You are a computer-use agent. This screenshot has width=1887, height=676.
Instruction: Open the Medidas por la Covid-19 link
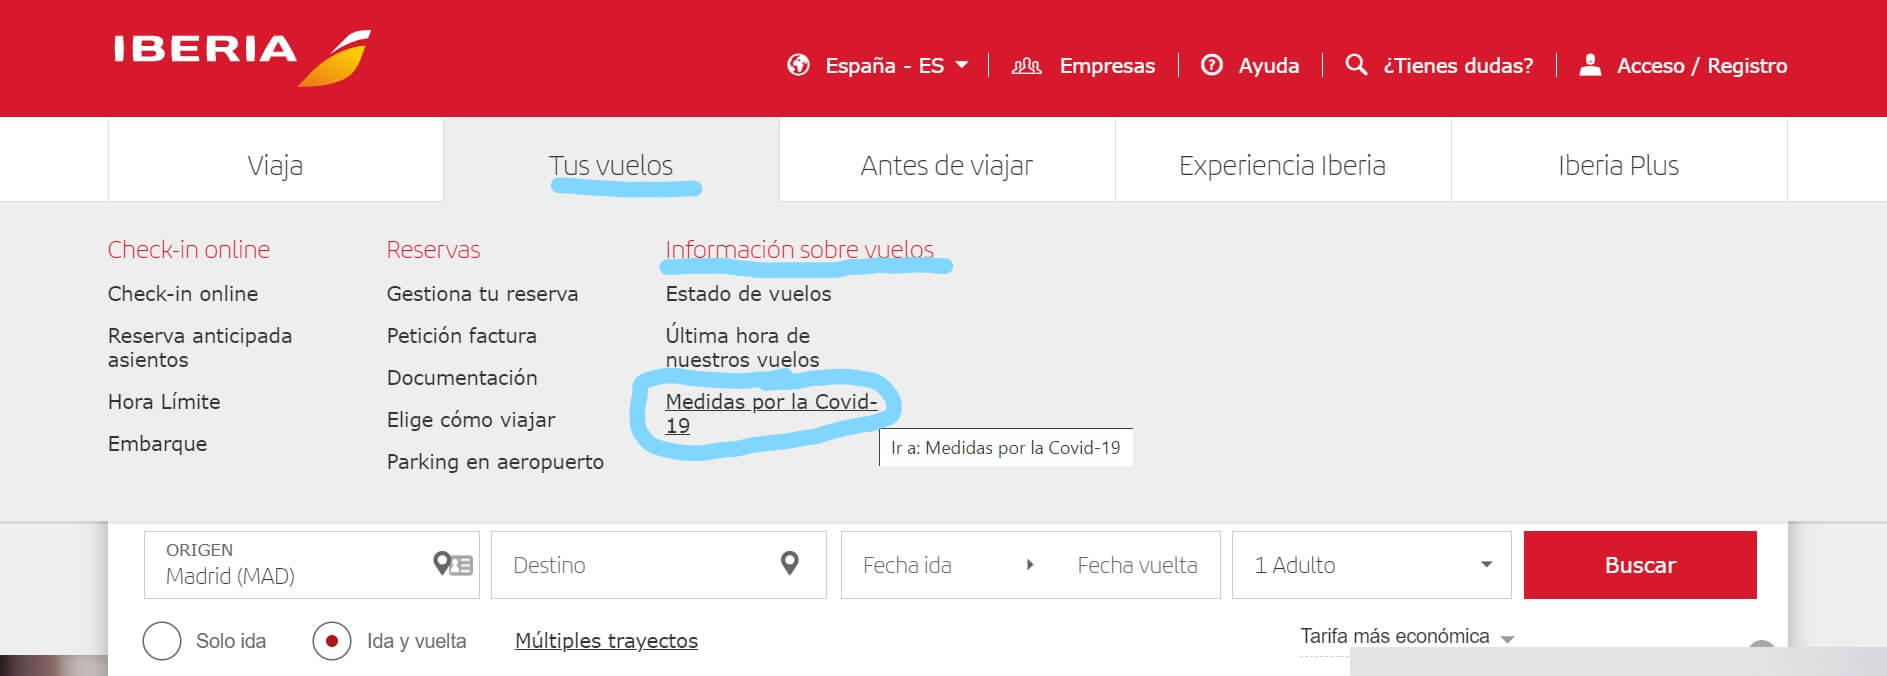tap(771, 413)
